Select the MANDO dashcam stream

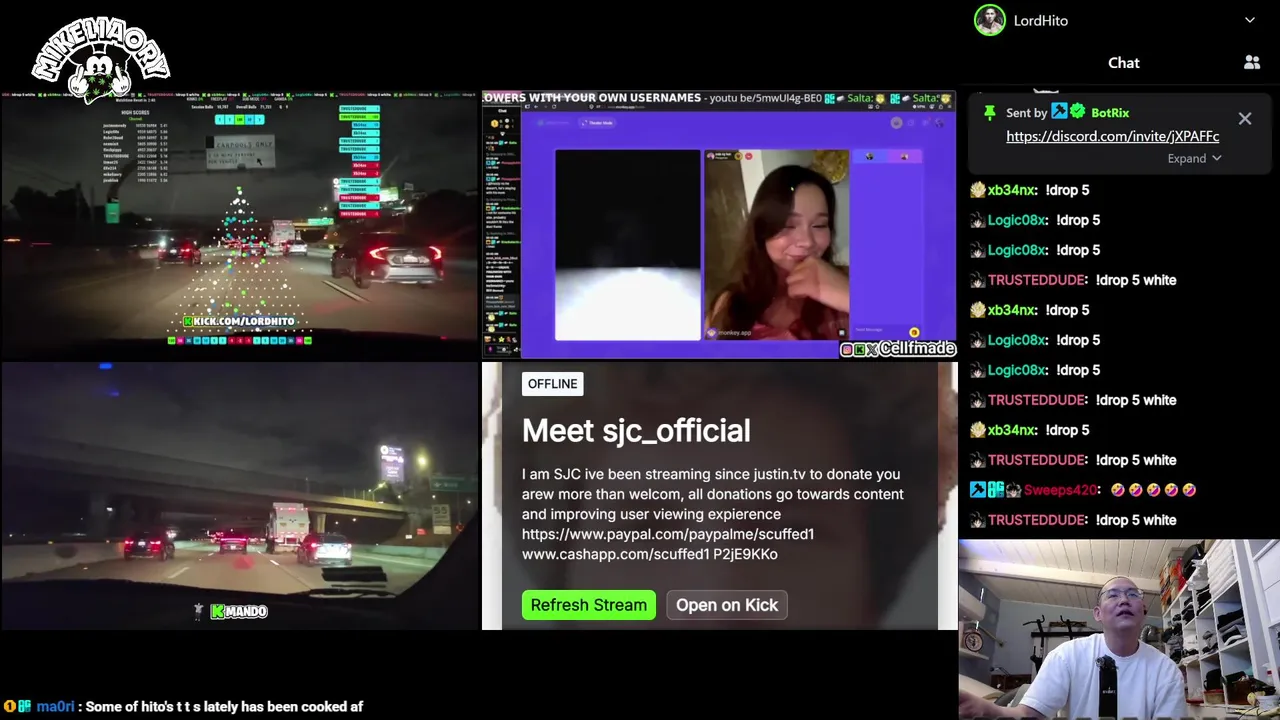click(240, 496)
